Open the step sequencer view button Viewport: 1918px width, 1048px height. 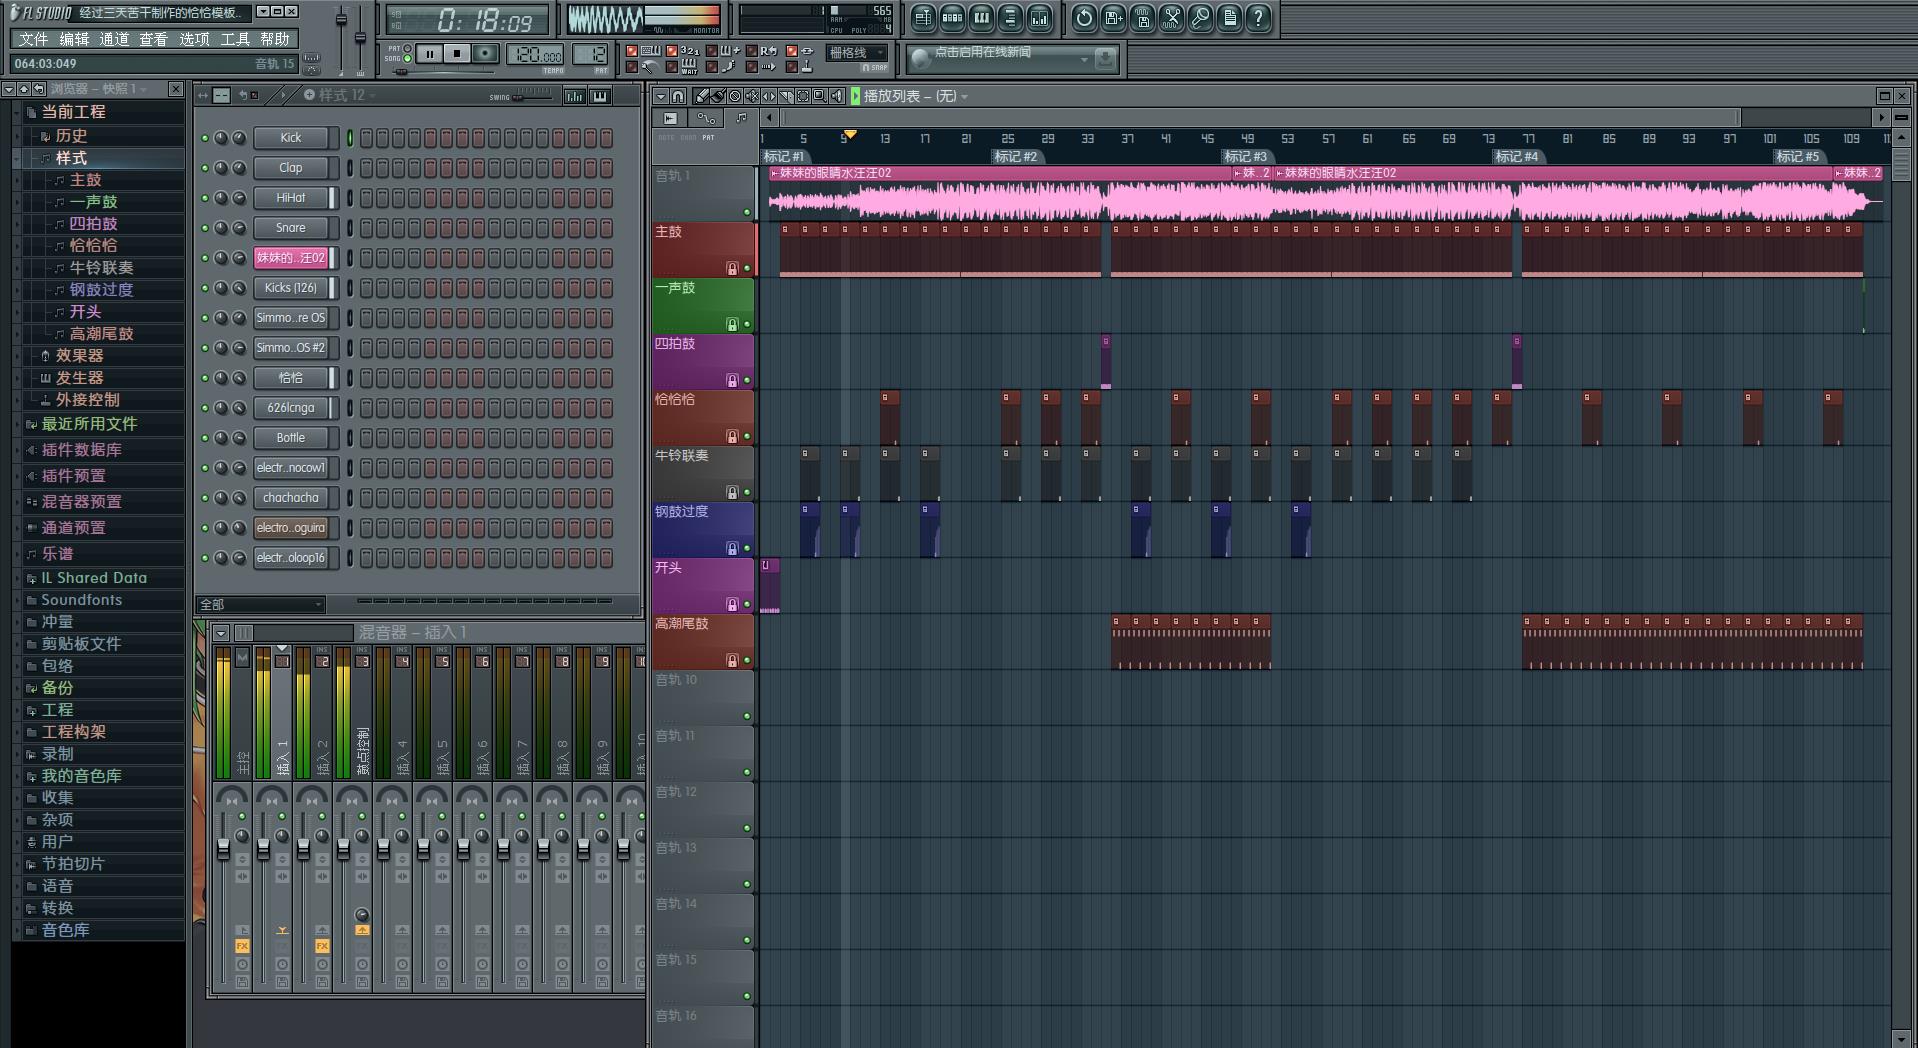(952, 18)
